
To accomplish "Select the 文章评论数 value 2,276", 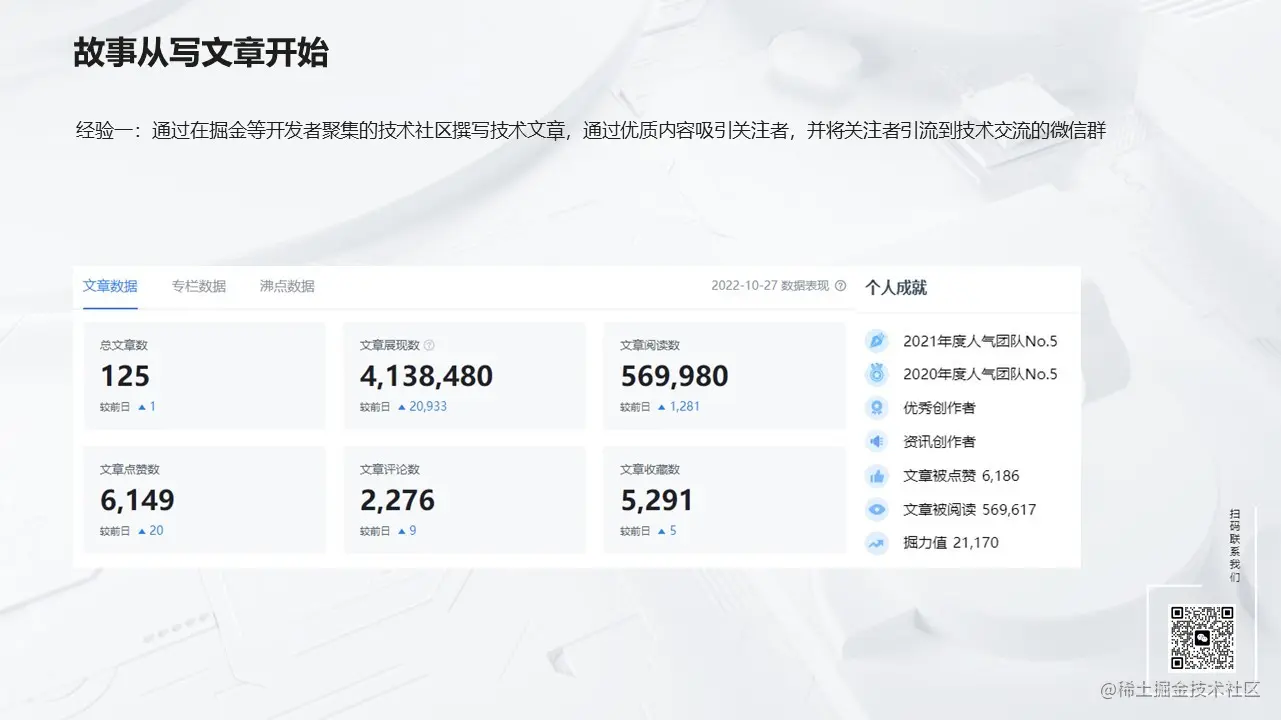I will coord(397,500).
